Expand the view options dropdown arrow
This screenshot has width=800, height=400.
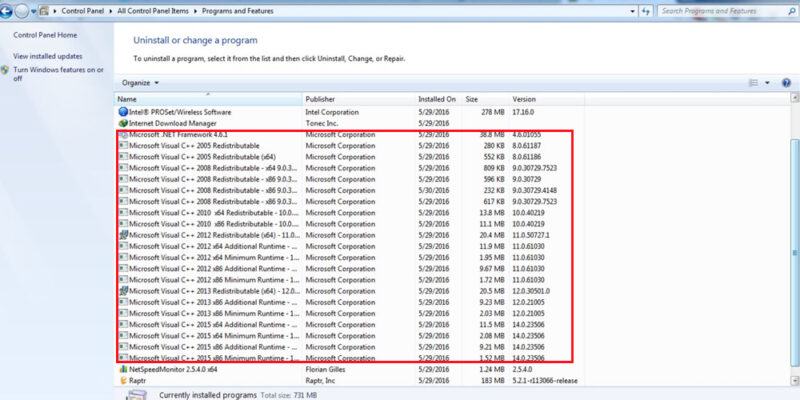(x=767, y=83)
